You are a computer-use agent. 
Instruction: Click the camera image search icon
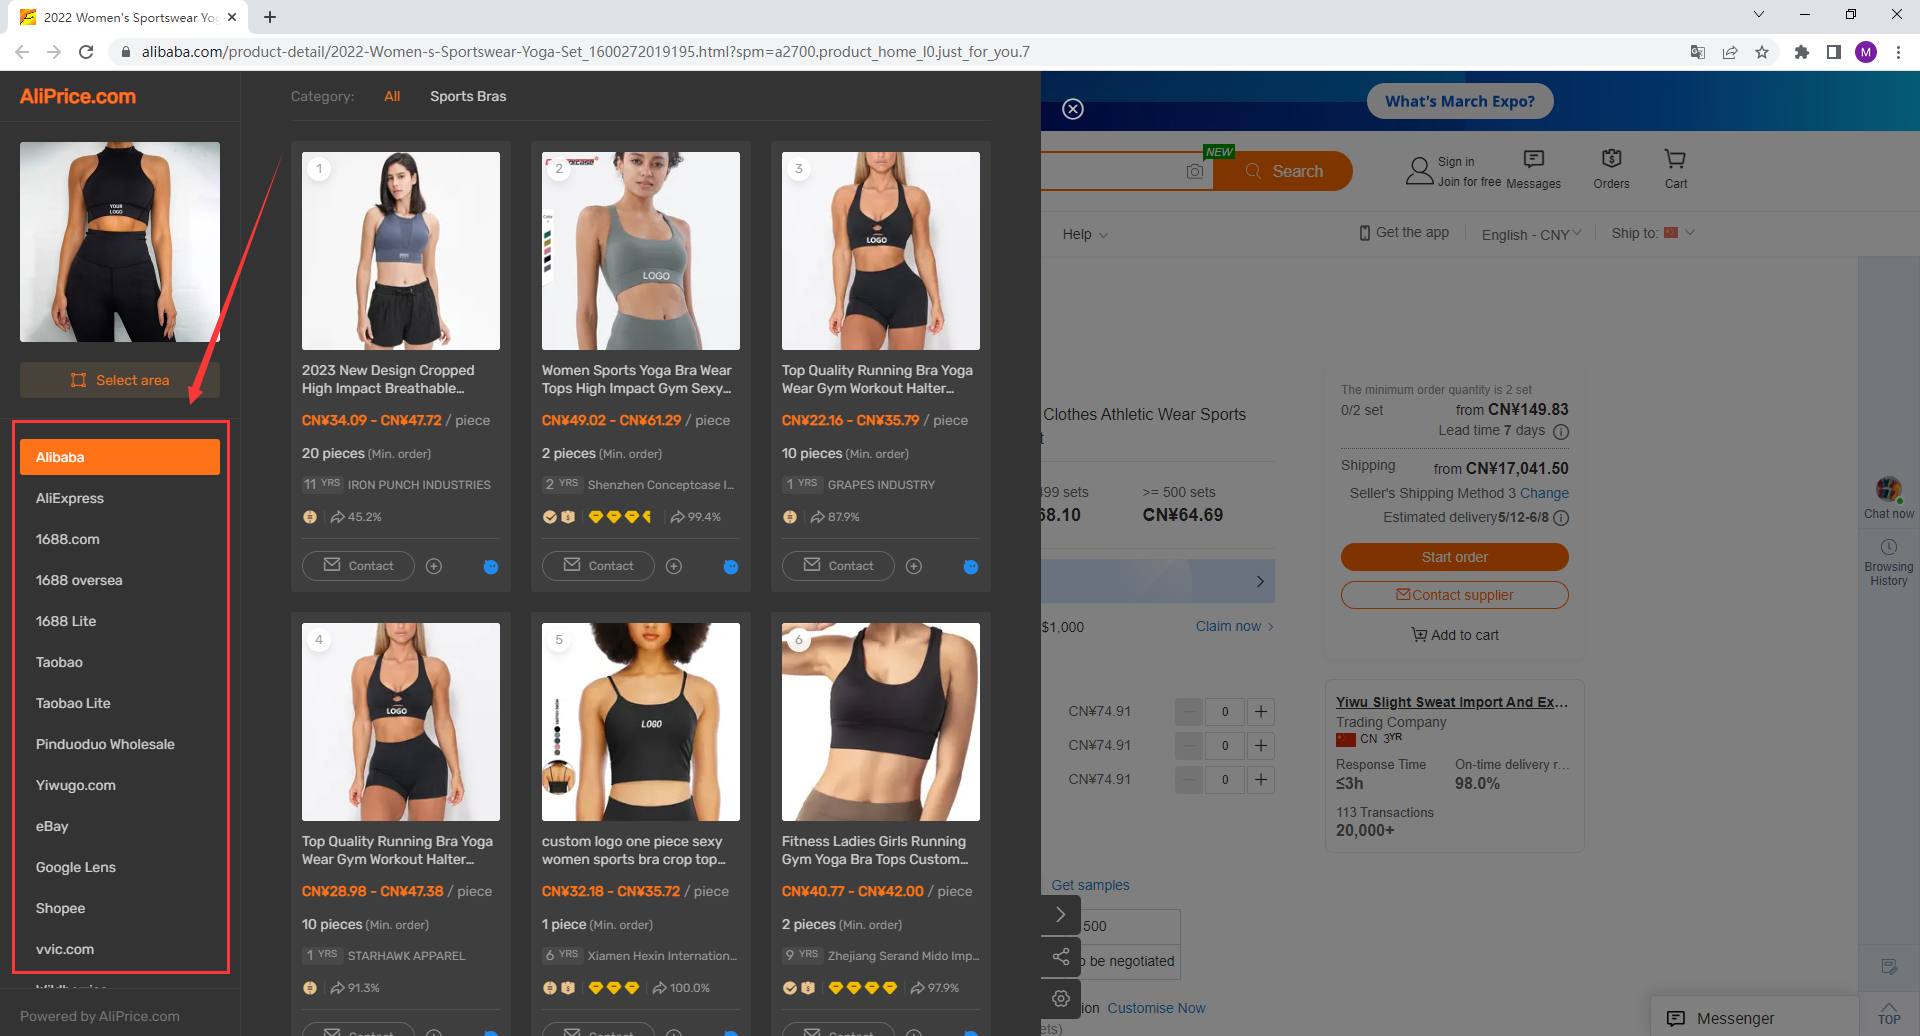coord(1195,172)
